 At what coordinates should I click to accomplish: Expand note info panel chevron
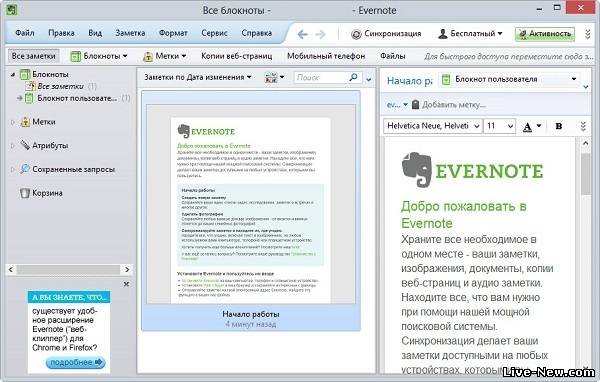tap(586, 87)
